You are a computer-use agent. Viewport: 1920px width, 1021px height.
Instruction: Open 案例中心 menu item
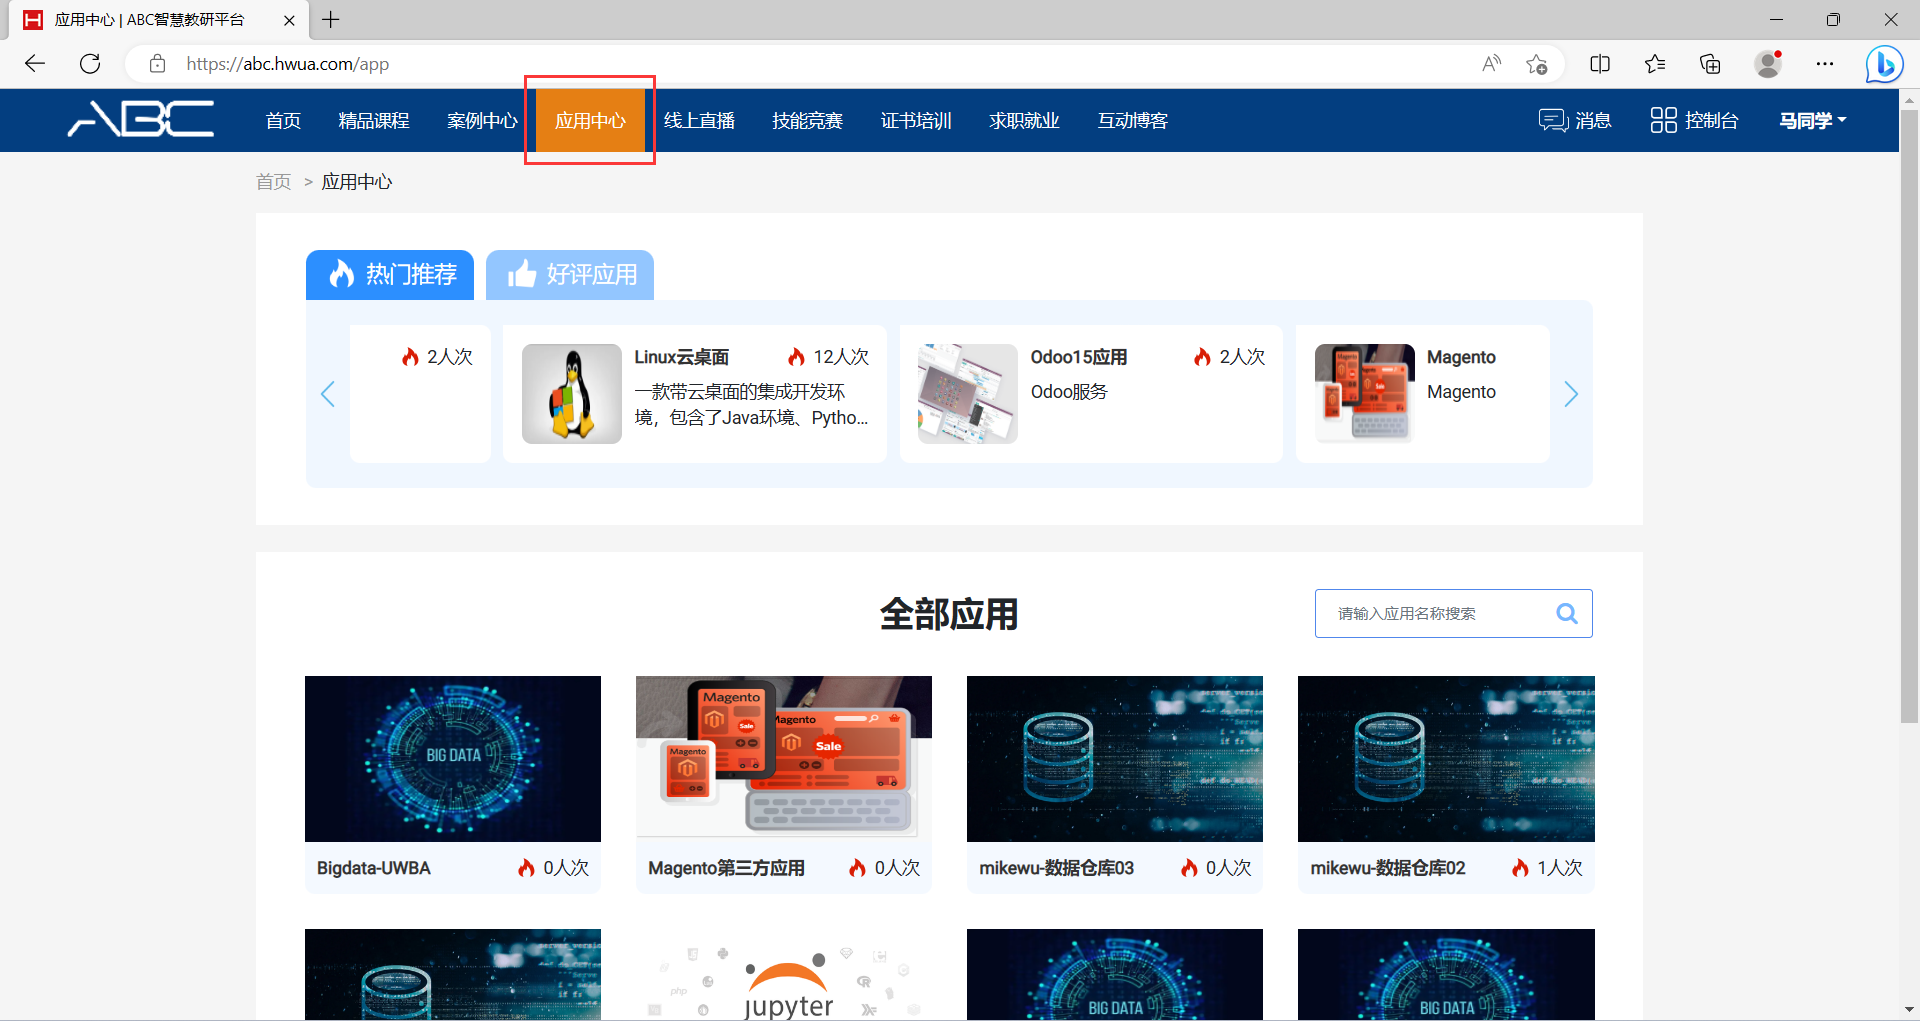click(482, 120)
